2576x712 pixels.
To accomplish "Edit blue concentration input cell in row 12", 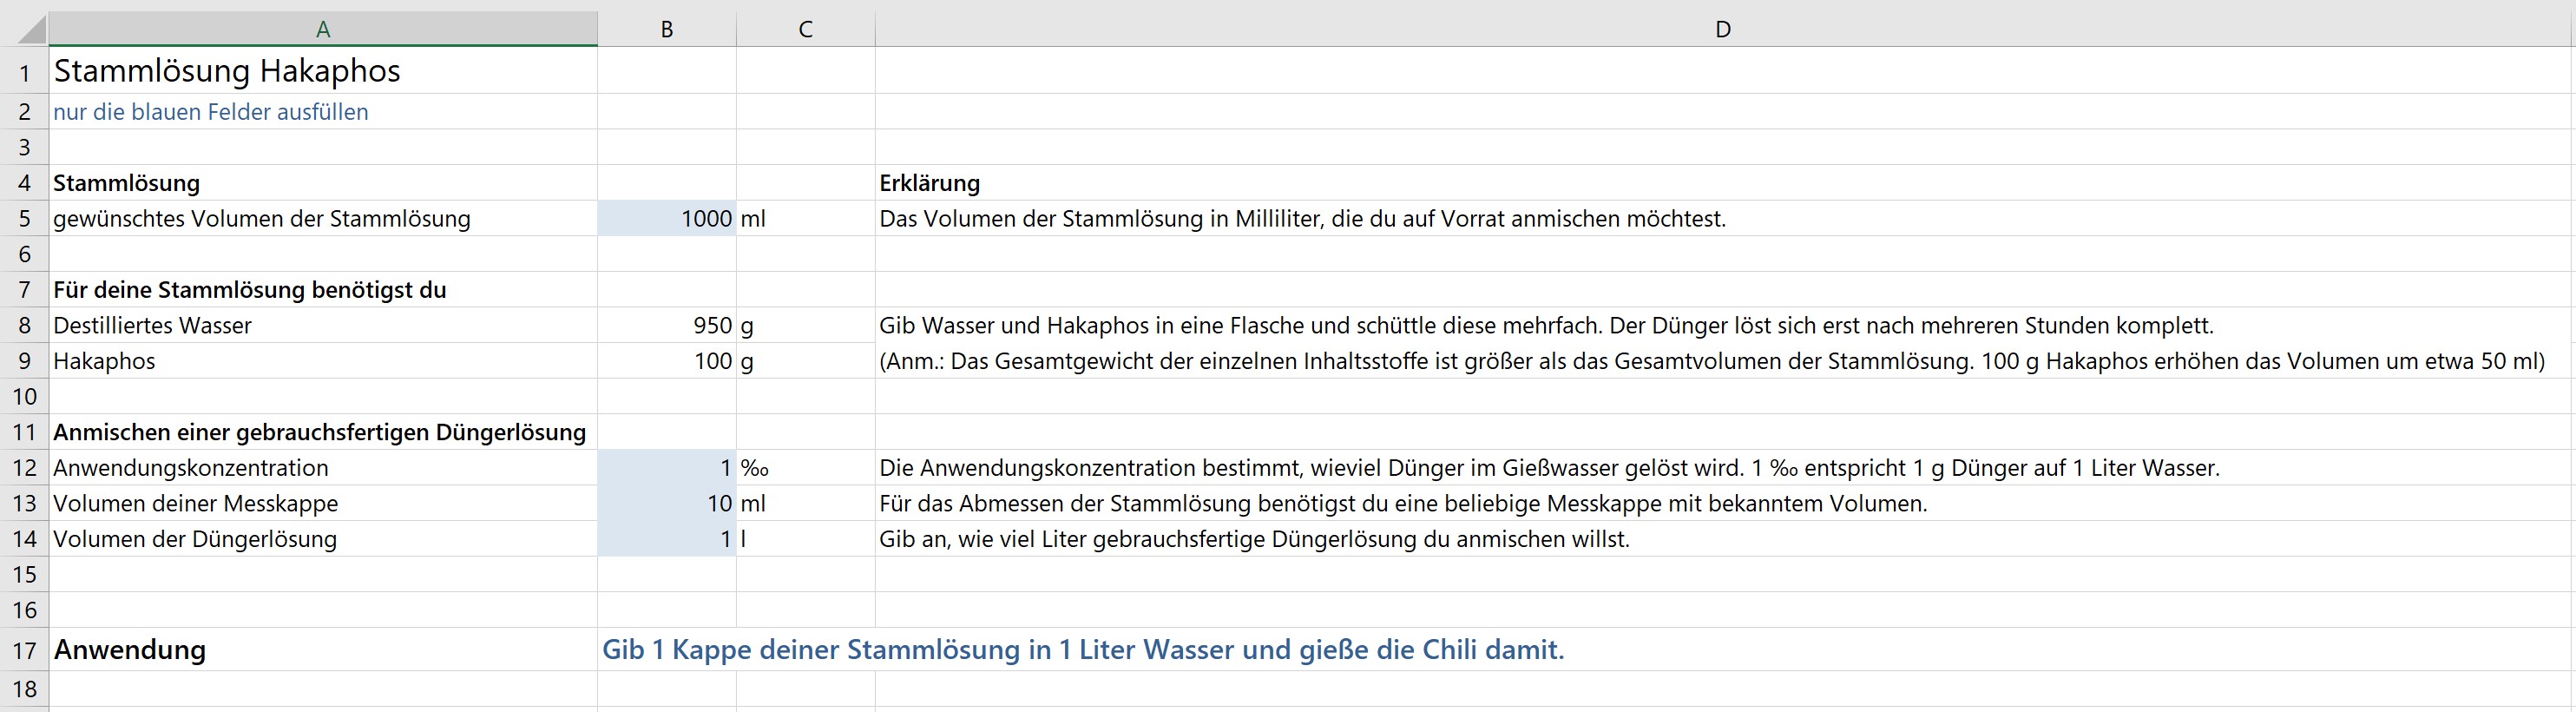I will 667,467.
